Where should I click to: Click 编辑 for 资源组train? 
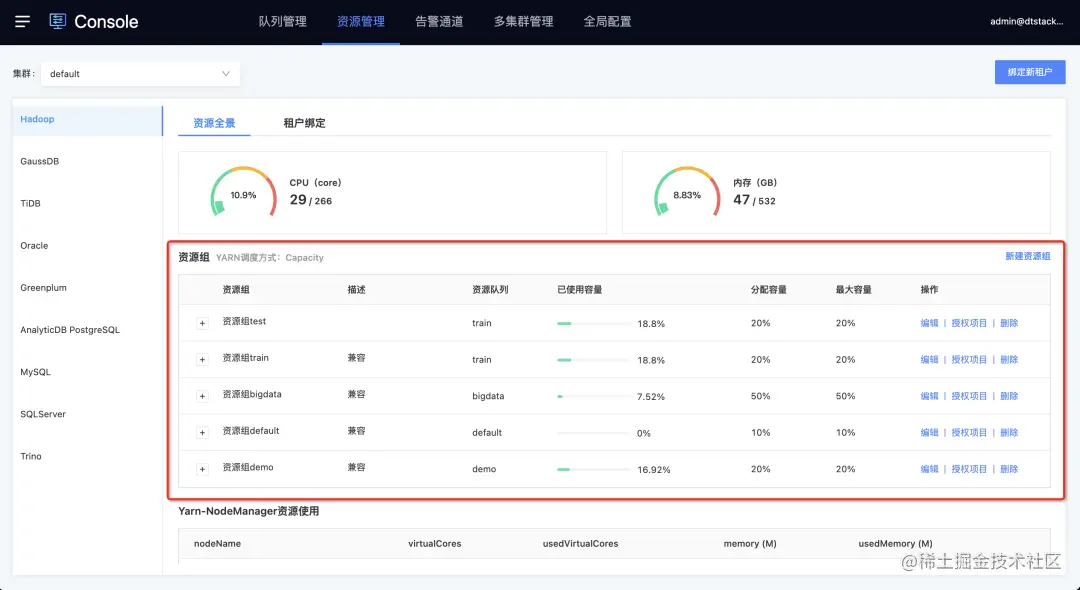(929, 359)
